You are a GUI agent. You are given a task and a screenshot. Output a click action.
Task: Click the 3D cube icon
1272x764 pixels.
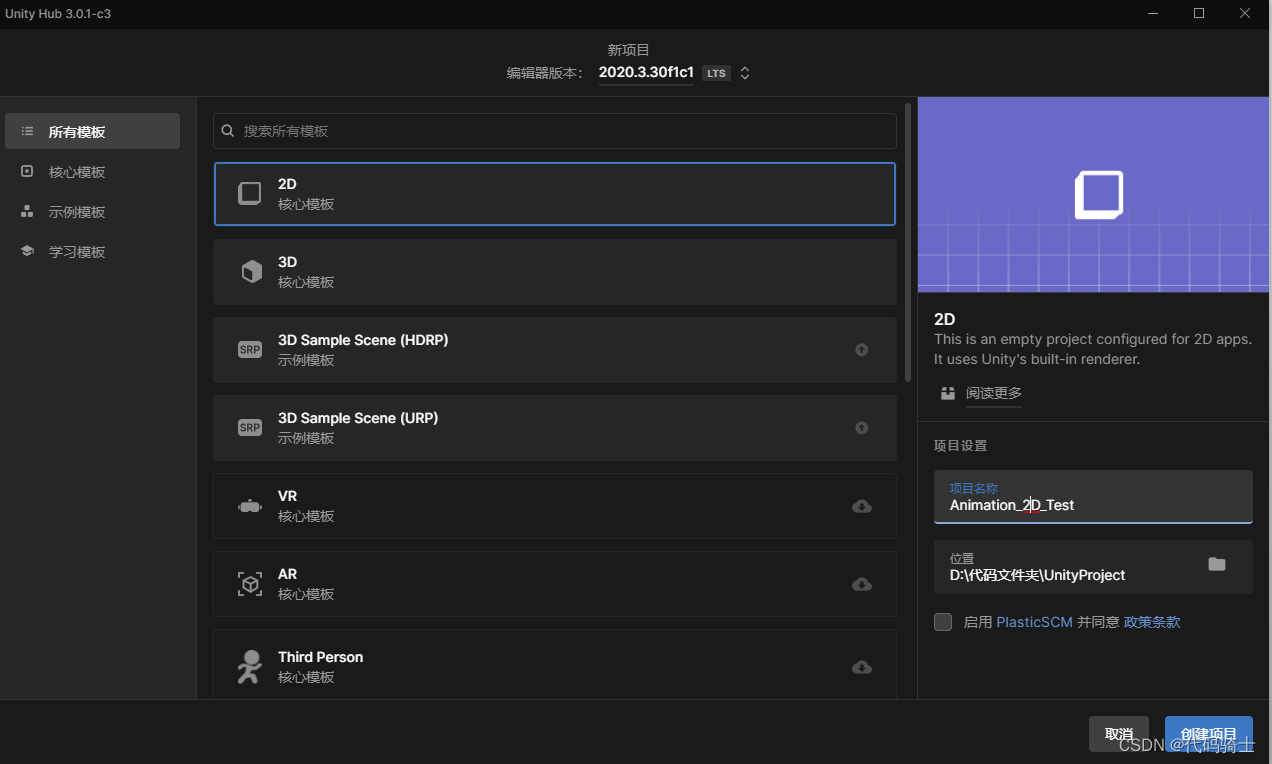252,272
